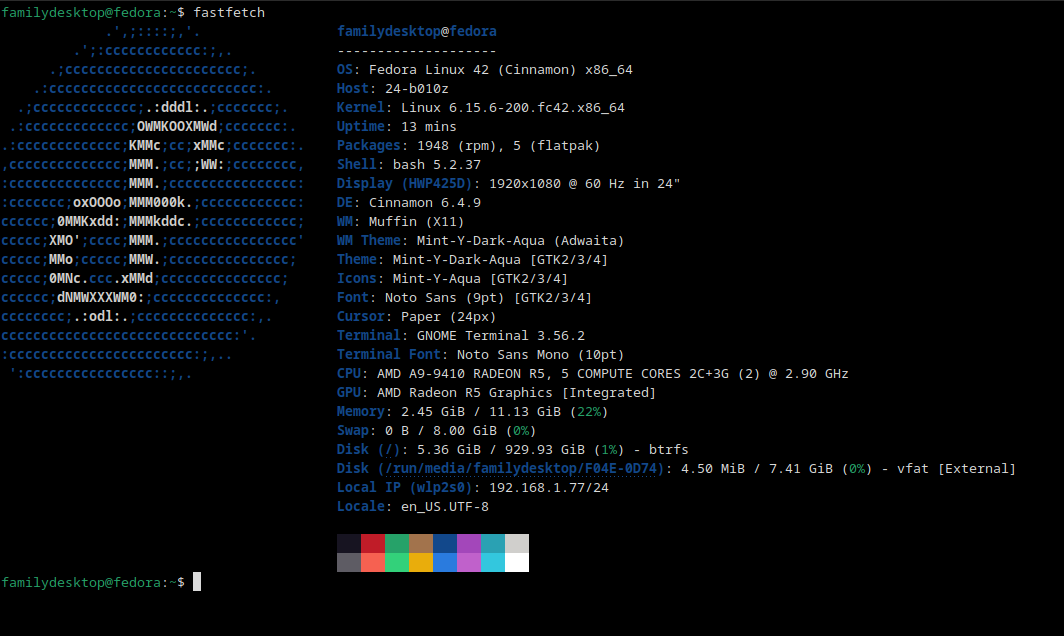This screenshot has height=636, width=1064.
Task: Click the coral salmon swatch in the bottom palette row
Action: coord(373,562)
